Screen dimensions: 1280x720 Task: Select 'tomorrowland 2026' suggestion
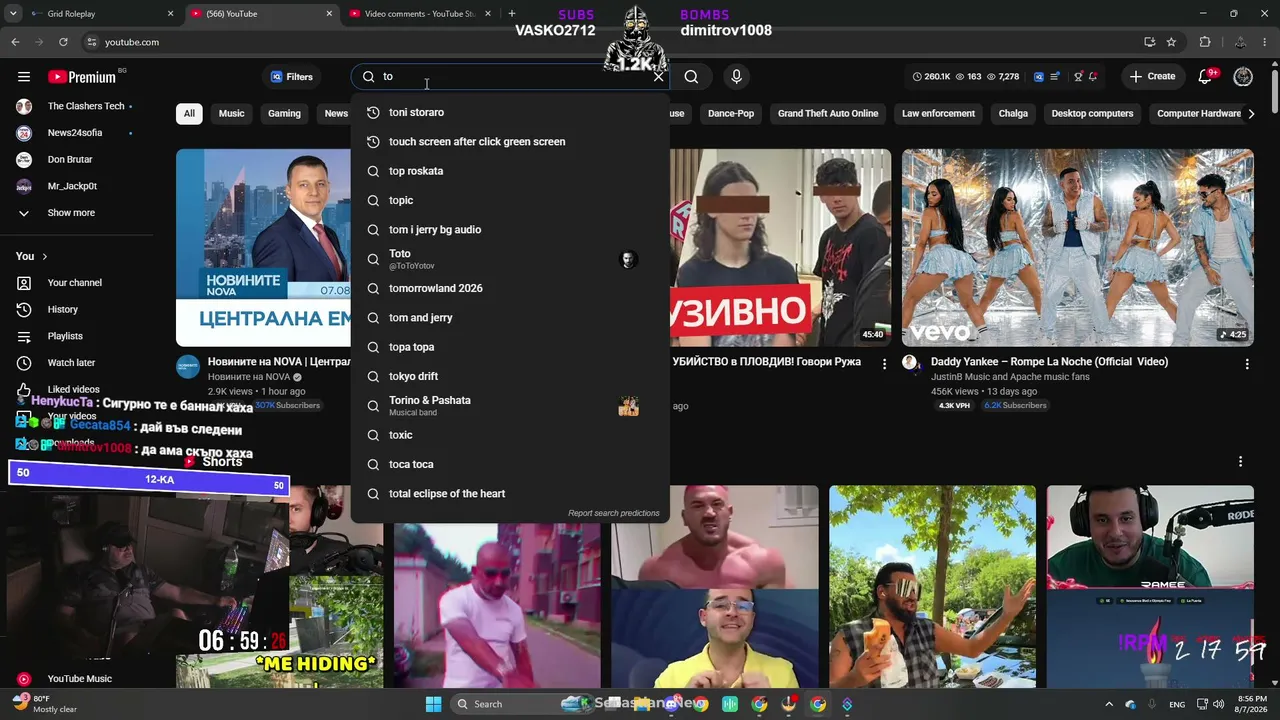[510, 288]
